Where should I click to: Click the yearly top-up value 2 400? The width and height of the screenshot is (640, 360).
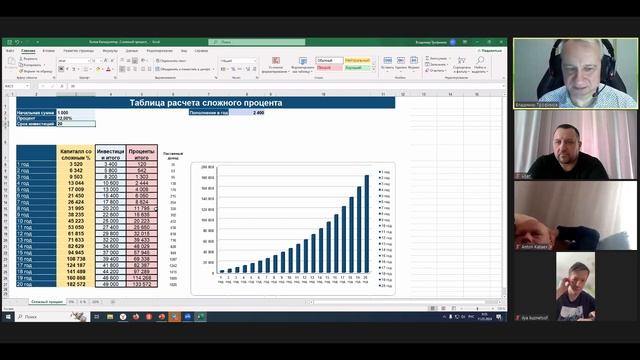point(247,113)
